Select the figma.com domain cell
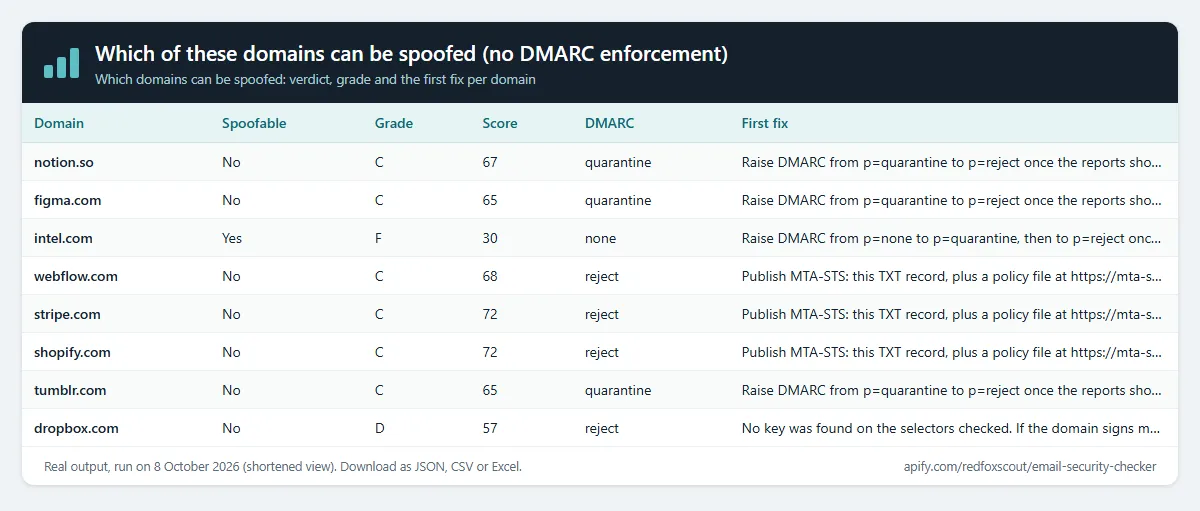The image size is (1200, 511). click(x=68, y=200)
